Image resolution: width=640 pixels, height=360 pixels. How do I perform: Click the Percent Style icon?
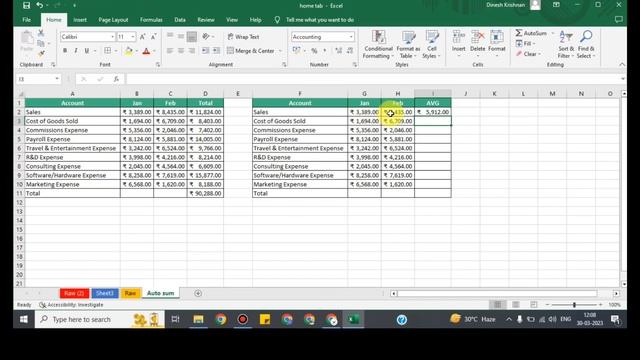pyautogui.click(x=314, y=51)
